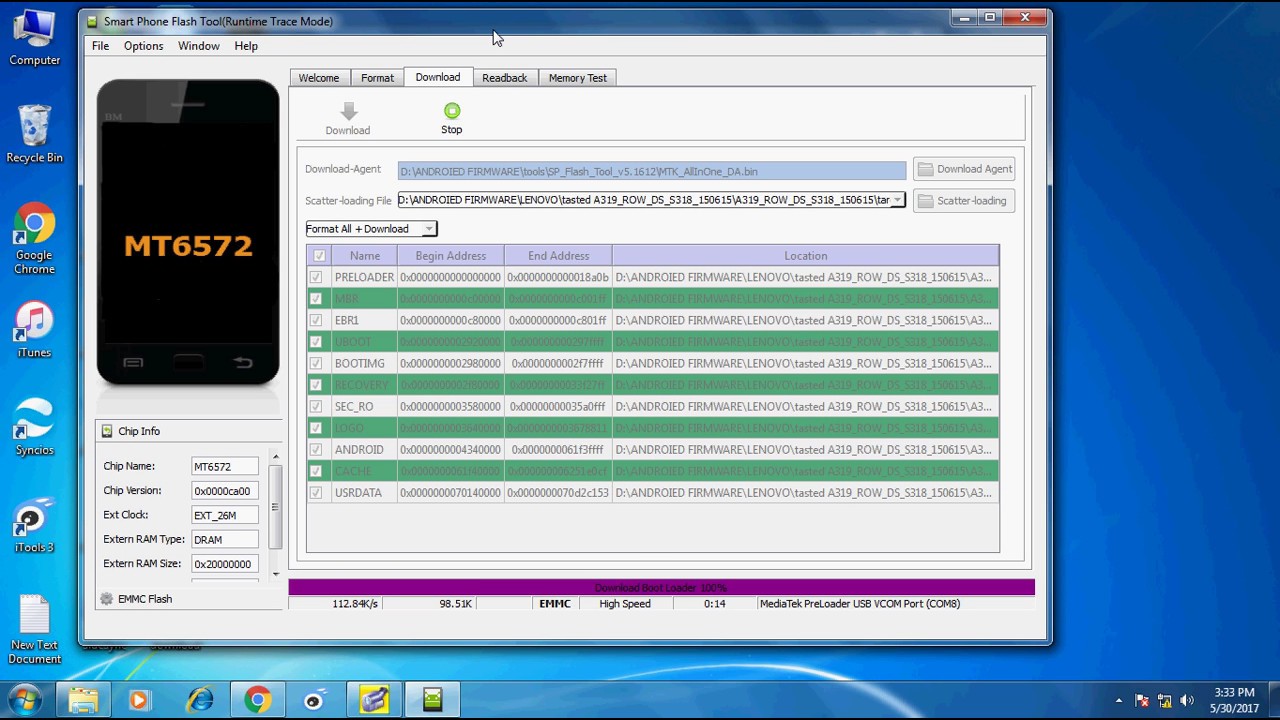Click the Download Agent folder button

pos(964,169)
